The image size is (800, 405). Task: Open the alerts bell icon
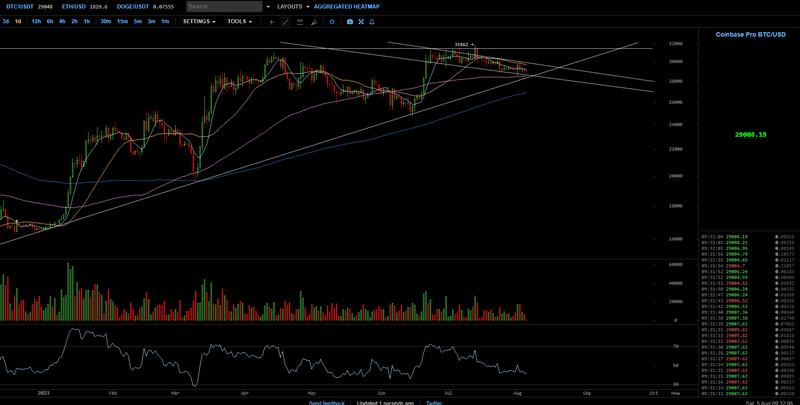(372, 22)
